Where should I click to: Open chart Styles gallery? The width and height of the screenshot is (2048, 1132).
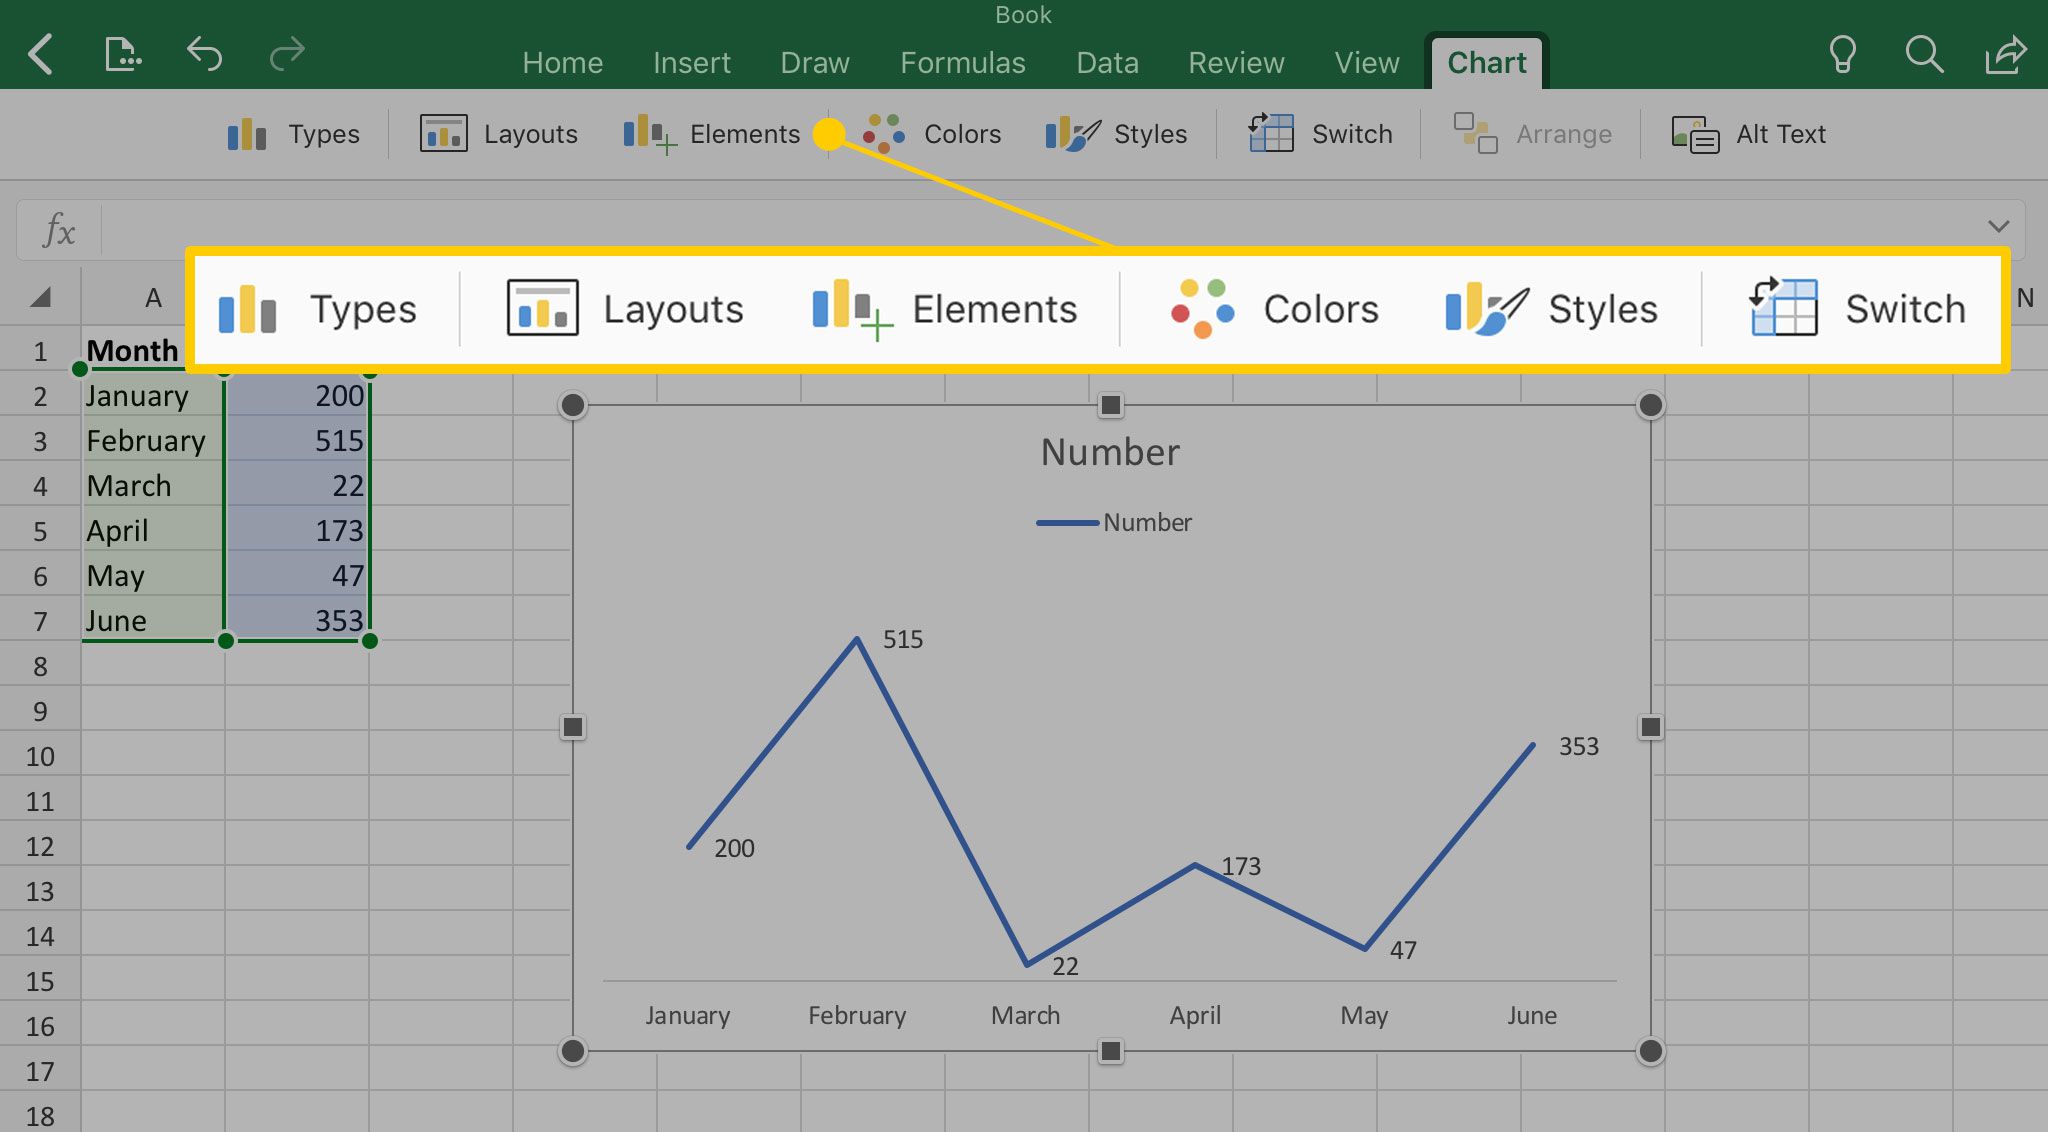(x=1116, y=134)
